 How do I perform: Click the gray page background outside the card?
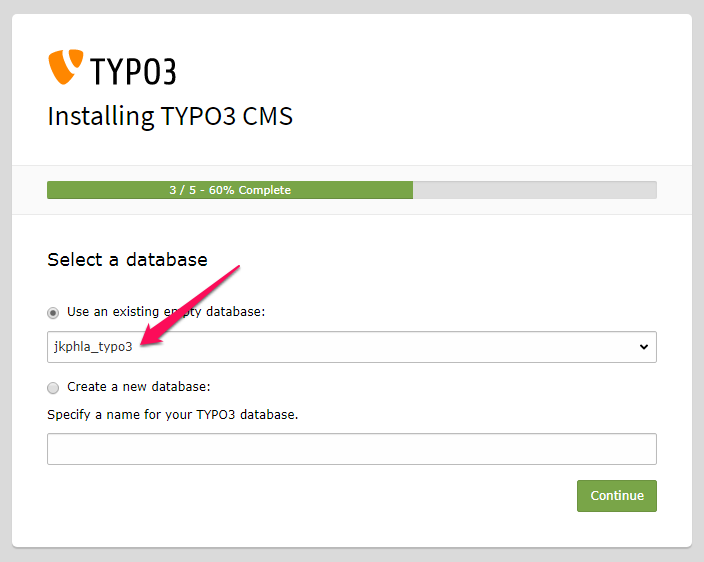tap(698, 280)
